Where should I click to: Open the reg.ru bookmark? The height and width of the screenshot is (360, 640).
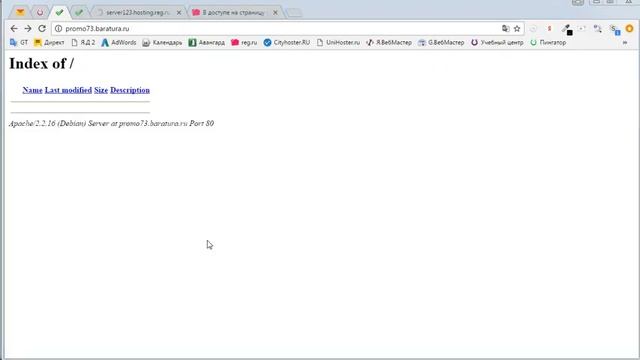[x=244, y=42]
